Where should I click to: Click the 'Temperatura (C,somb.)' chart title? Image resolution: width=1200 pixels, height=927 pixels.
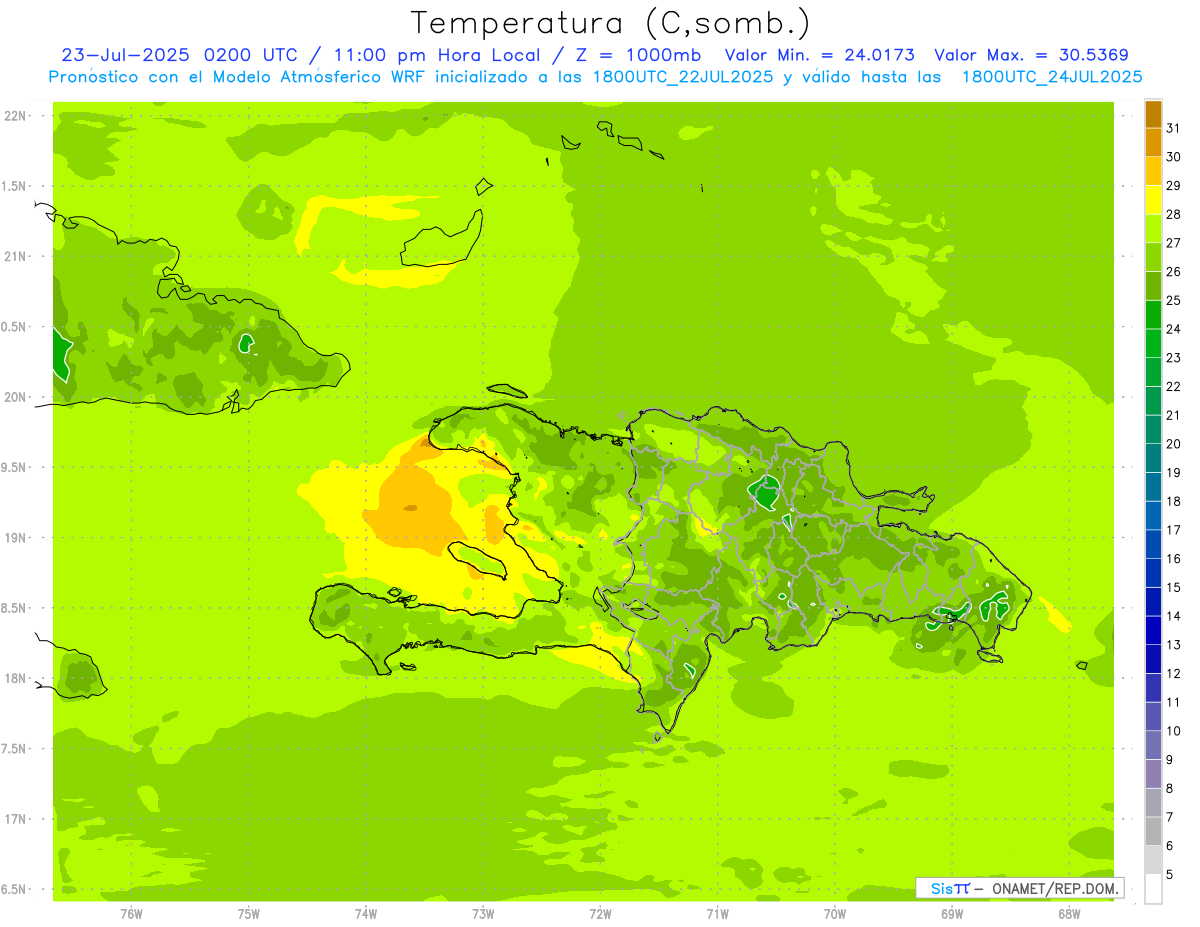610,22
